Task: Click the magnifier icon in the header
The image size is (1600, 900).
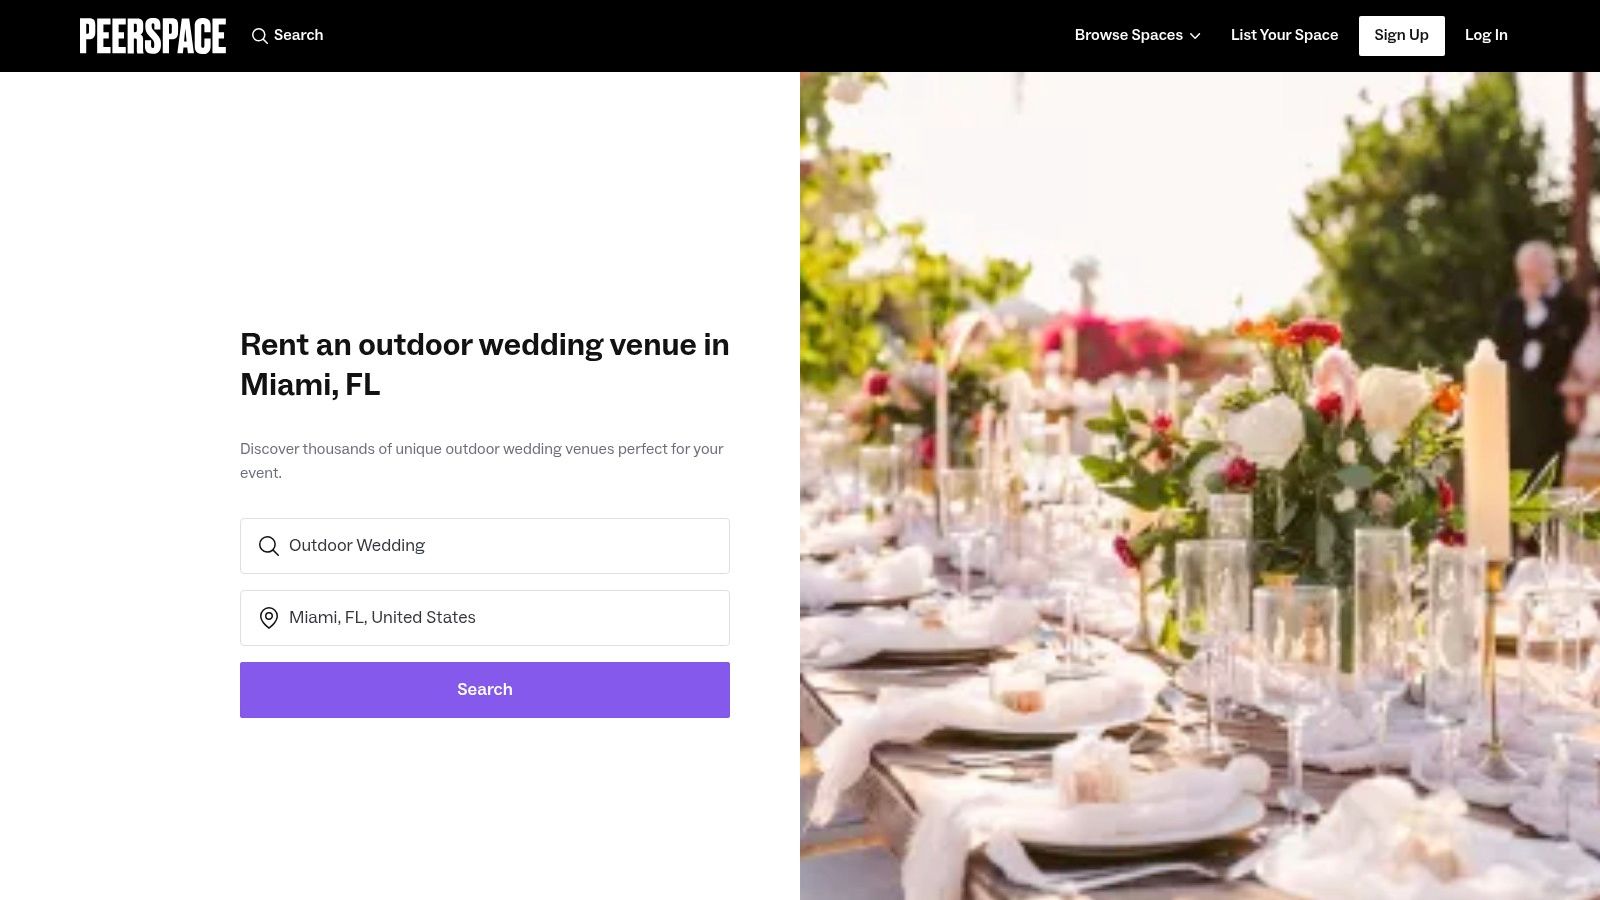Action: (x=260, y=36)
